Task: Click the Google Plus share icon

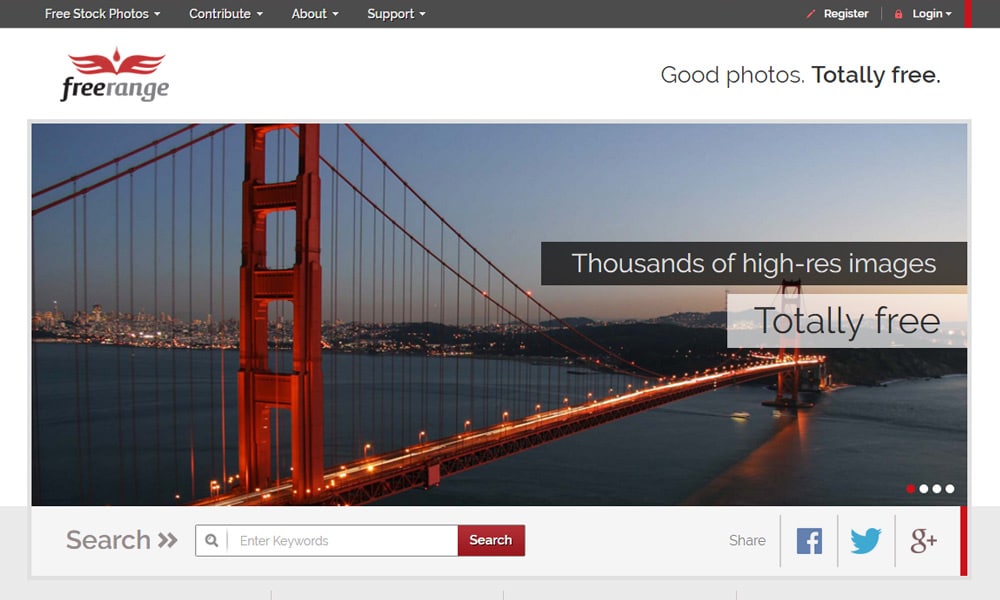Action: point(923,541)
